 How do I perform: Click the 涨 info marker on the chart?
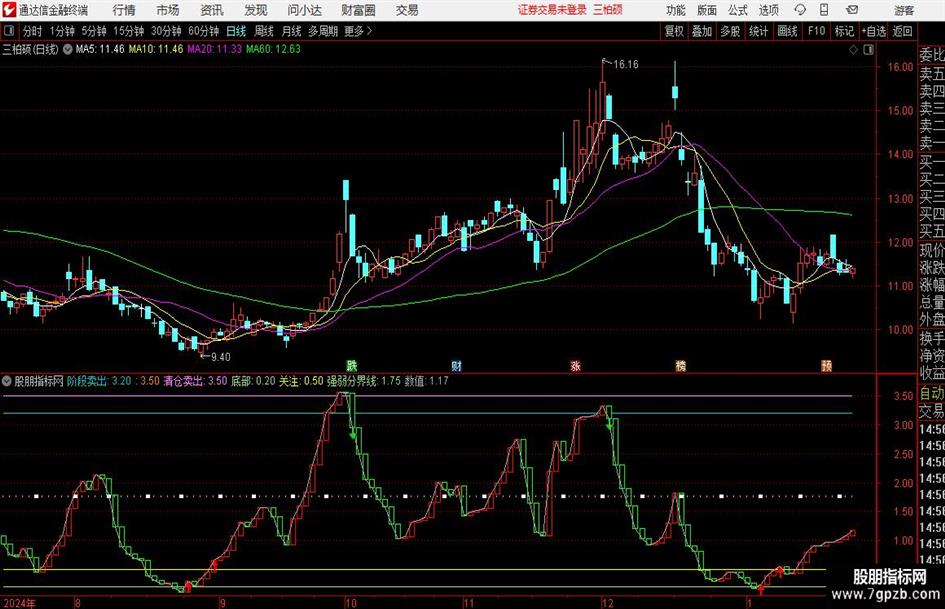pyautogui.click(x=576, y=365)
